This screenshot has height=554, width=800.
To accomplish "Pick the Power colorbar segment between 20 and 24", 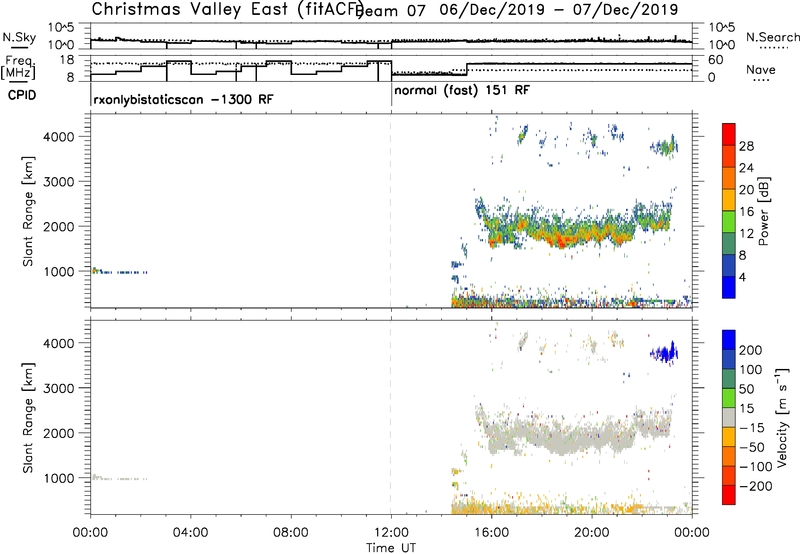I will click(729, 178).
